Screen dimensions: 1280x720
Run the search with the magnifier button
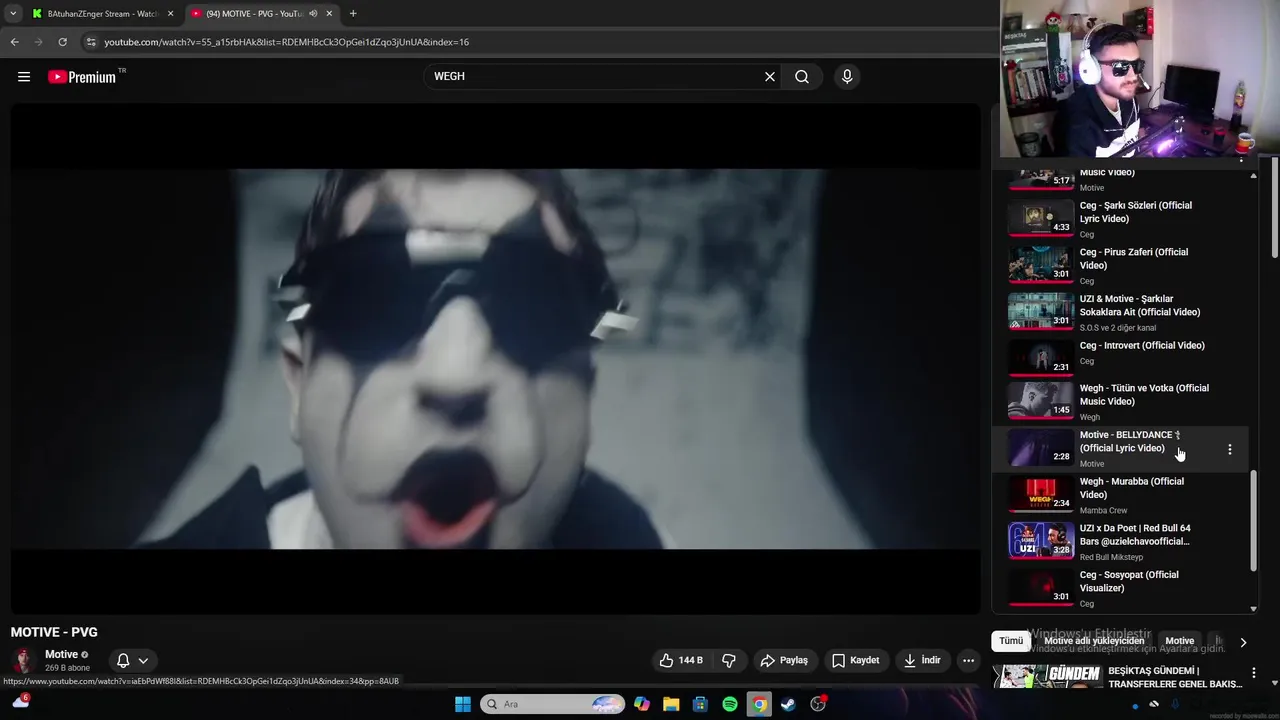[x=802, y=76]
